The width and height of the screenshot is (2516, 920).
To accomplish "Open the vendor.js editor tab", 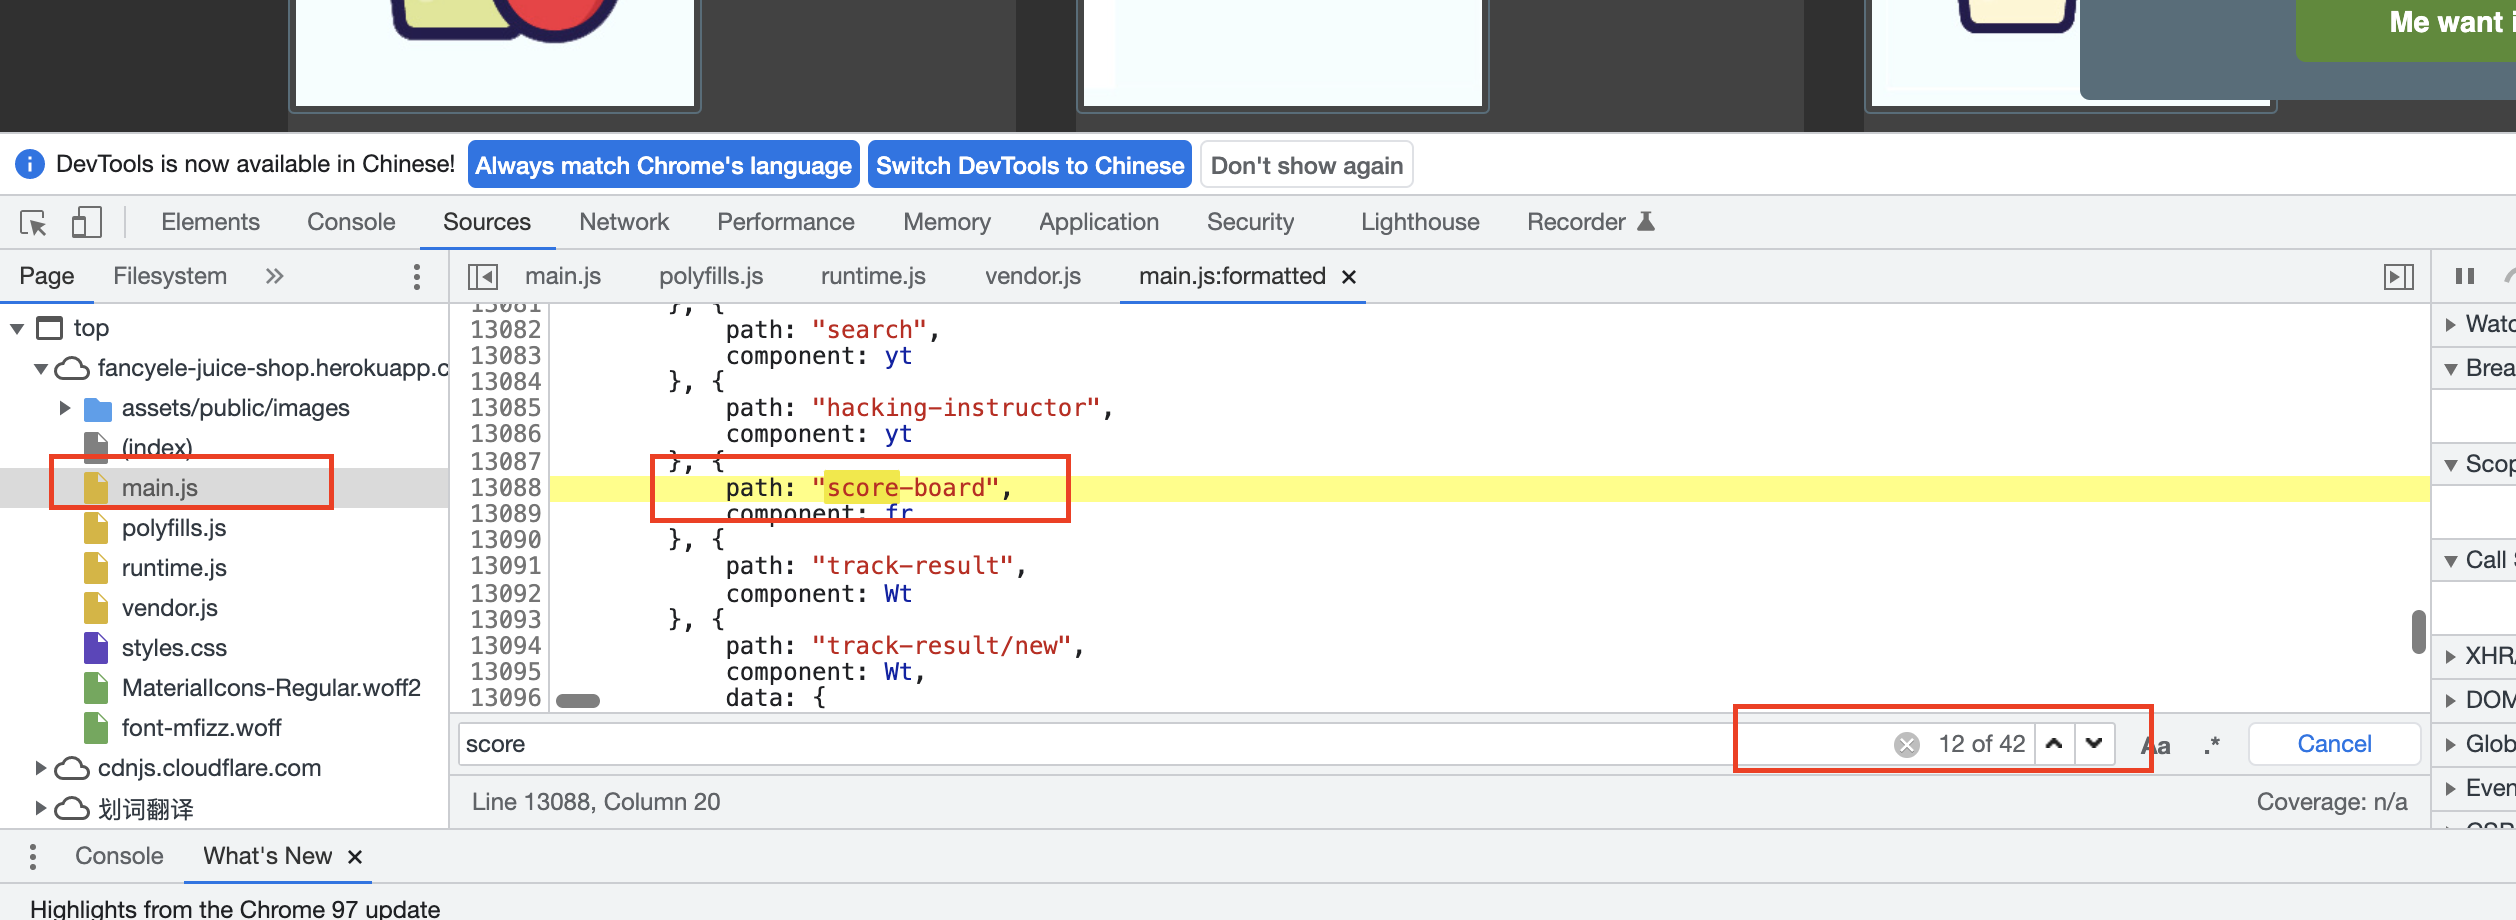I will [x=1033, y=276].
